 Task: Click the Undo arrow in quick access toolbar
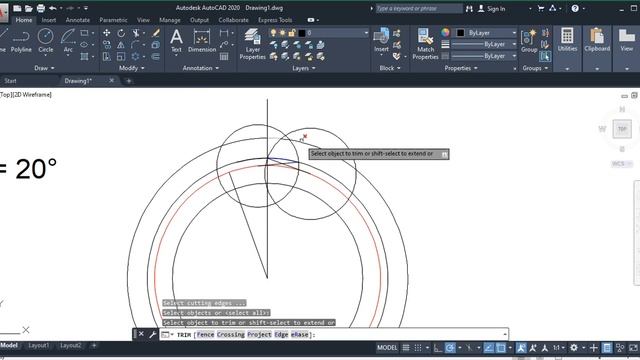point(53,8)
